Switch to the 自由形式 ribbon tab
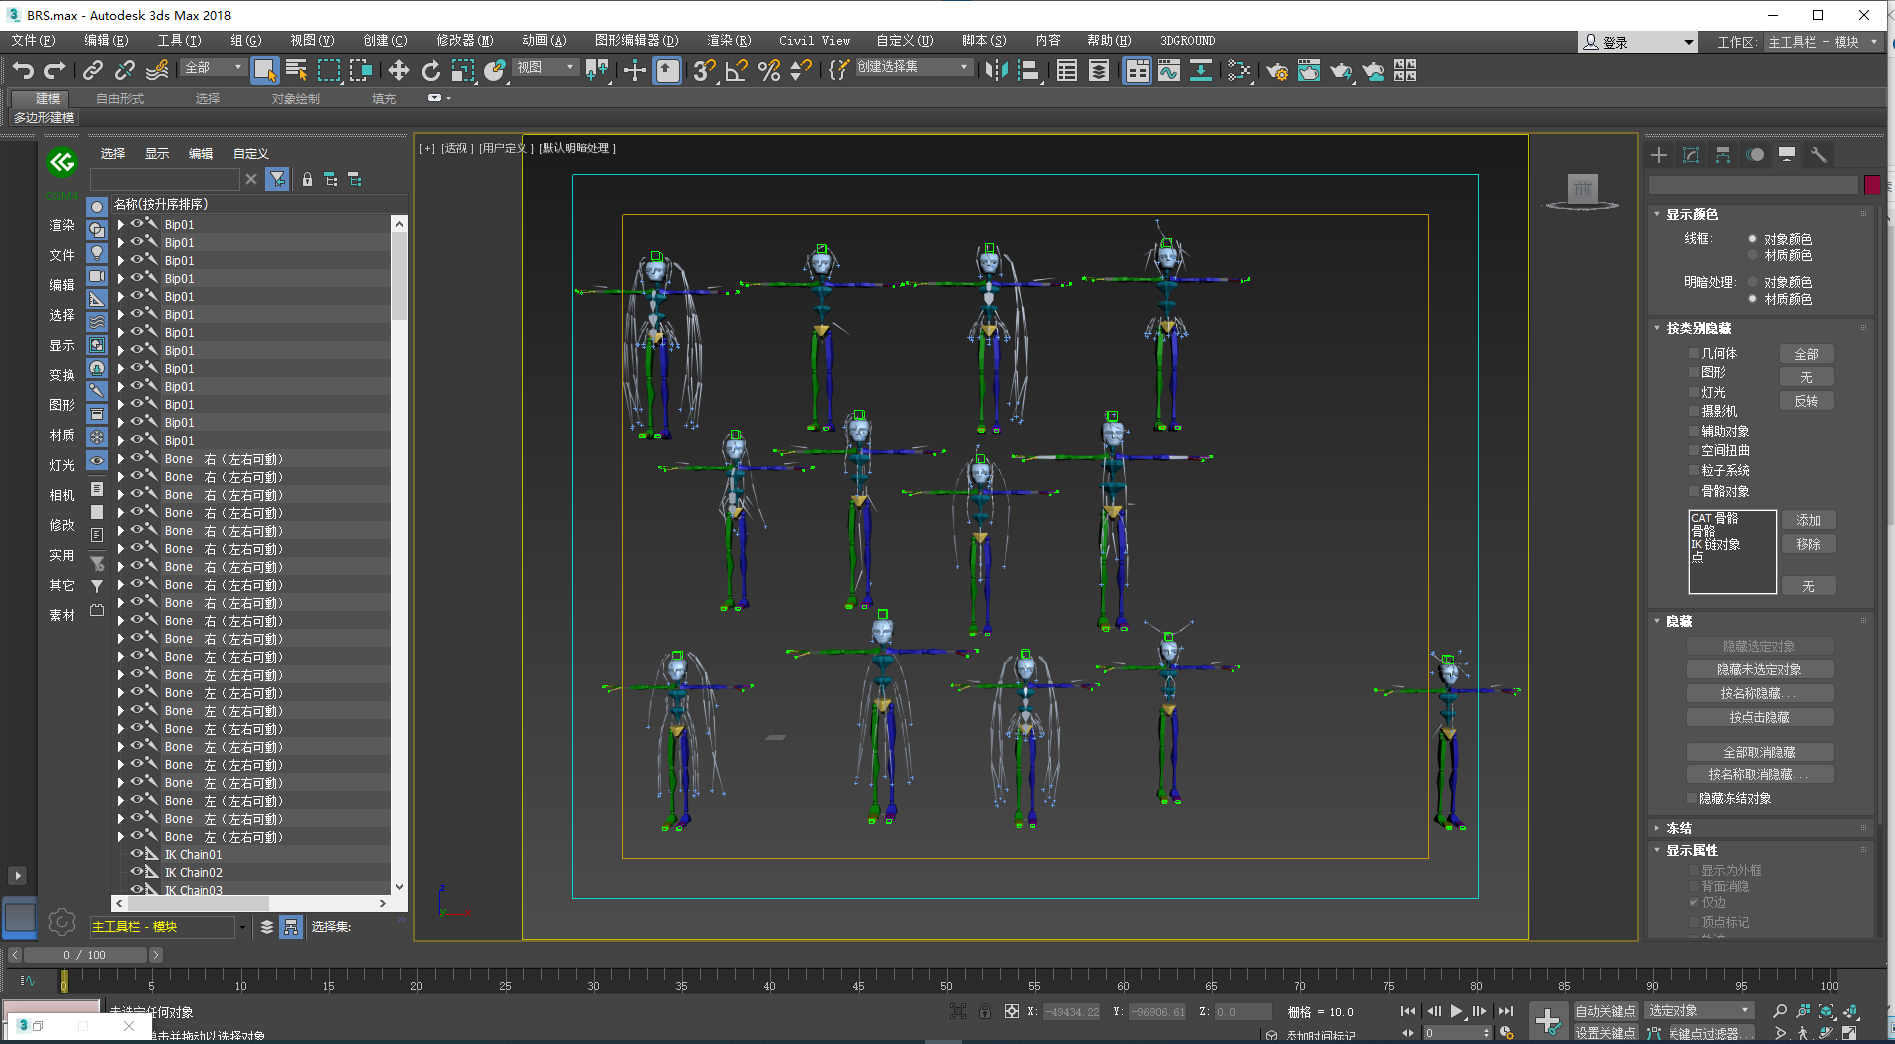 point(120,98)
